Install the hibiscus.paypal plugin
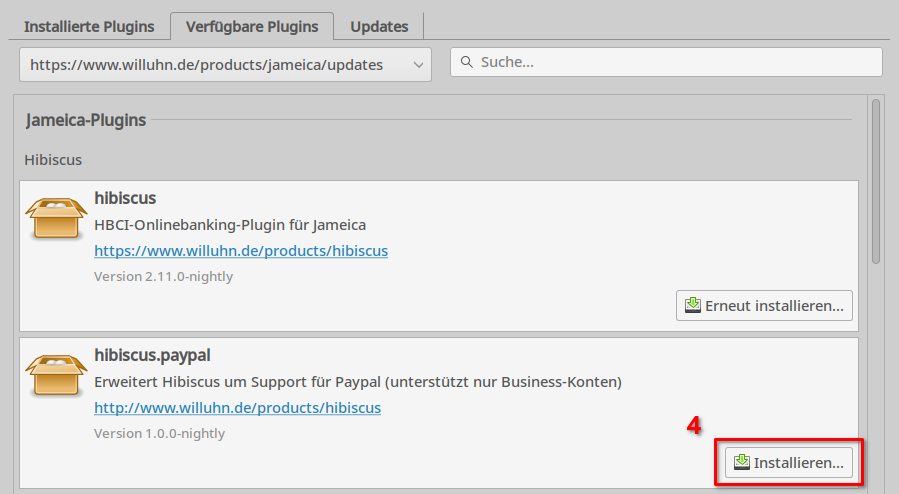The image size is (899, 494). coord(789,462)
